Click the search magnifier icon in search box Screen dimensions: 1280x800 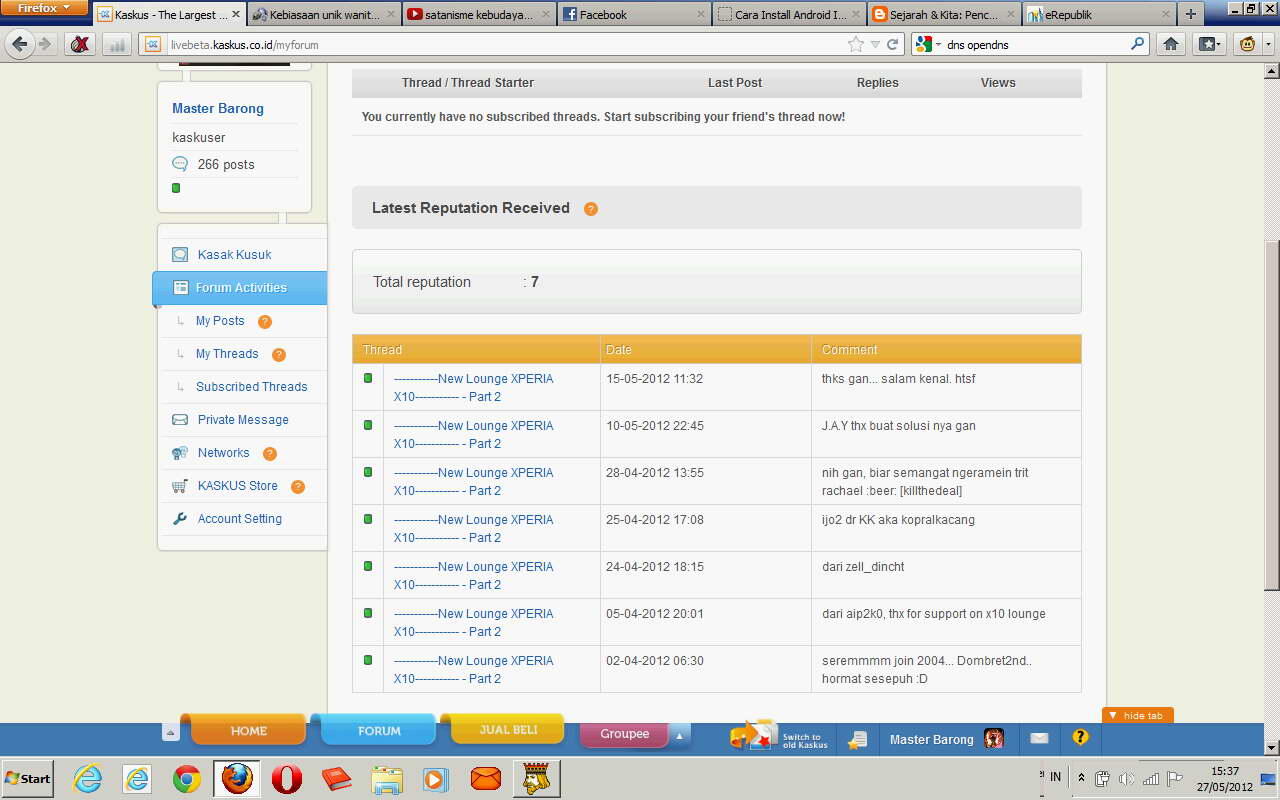pos(1138,44)
